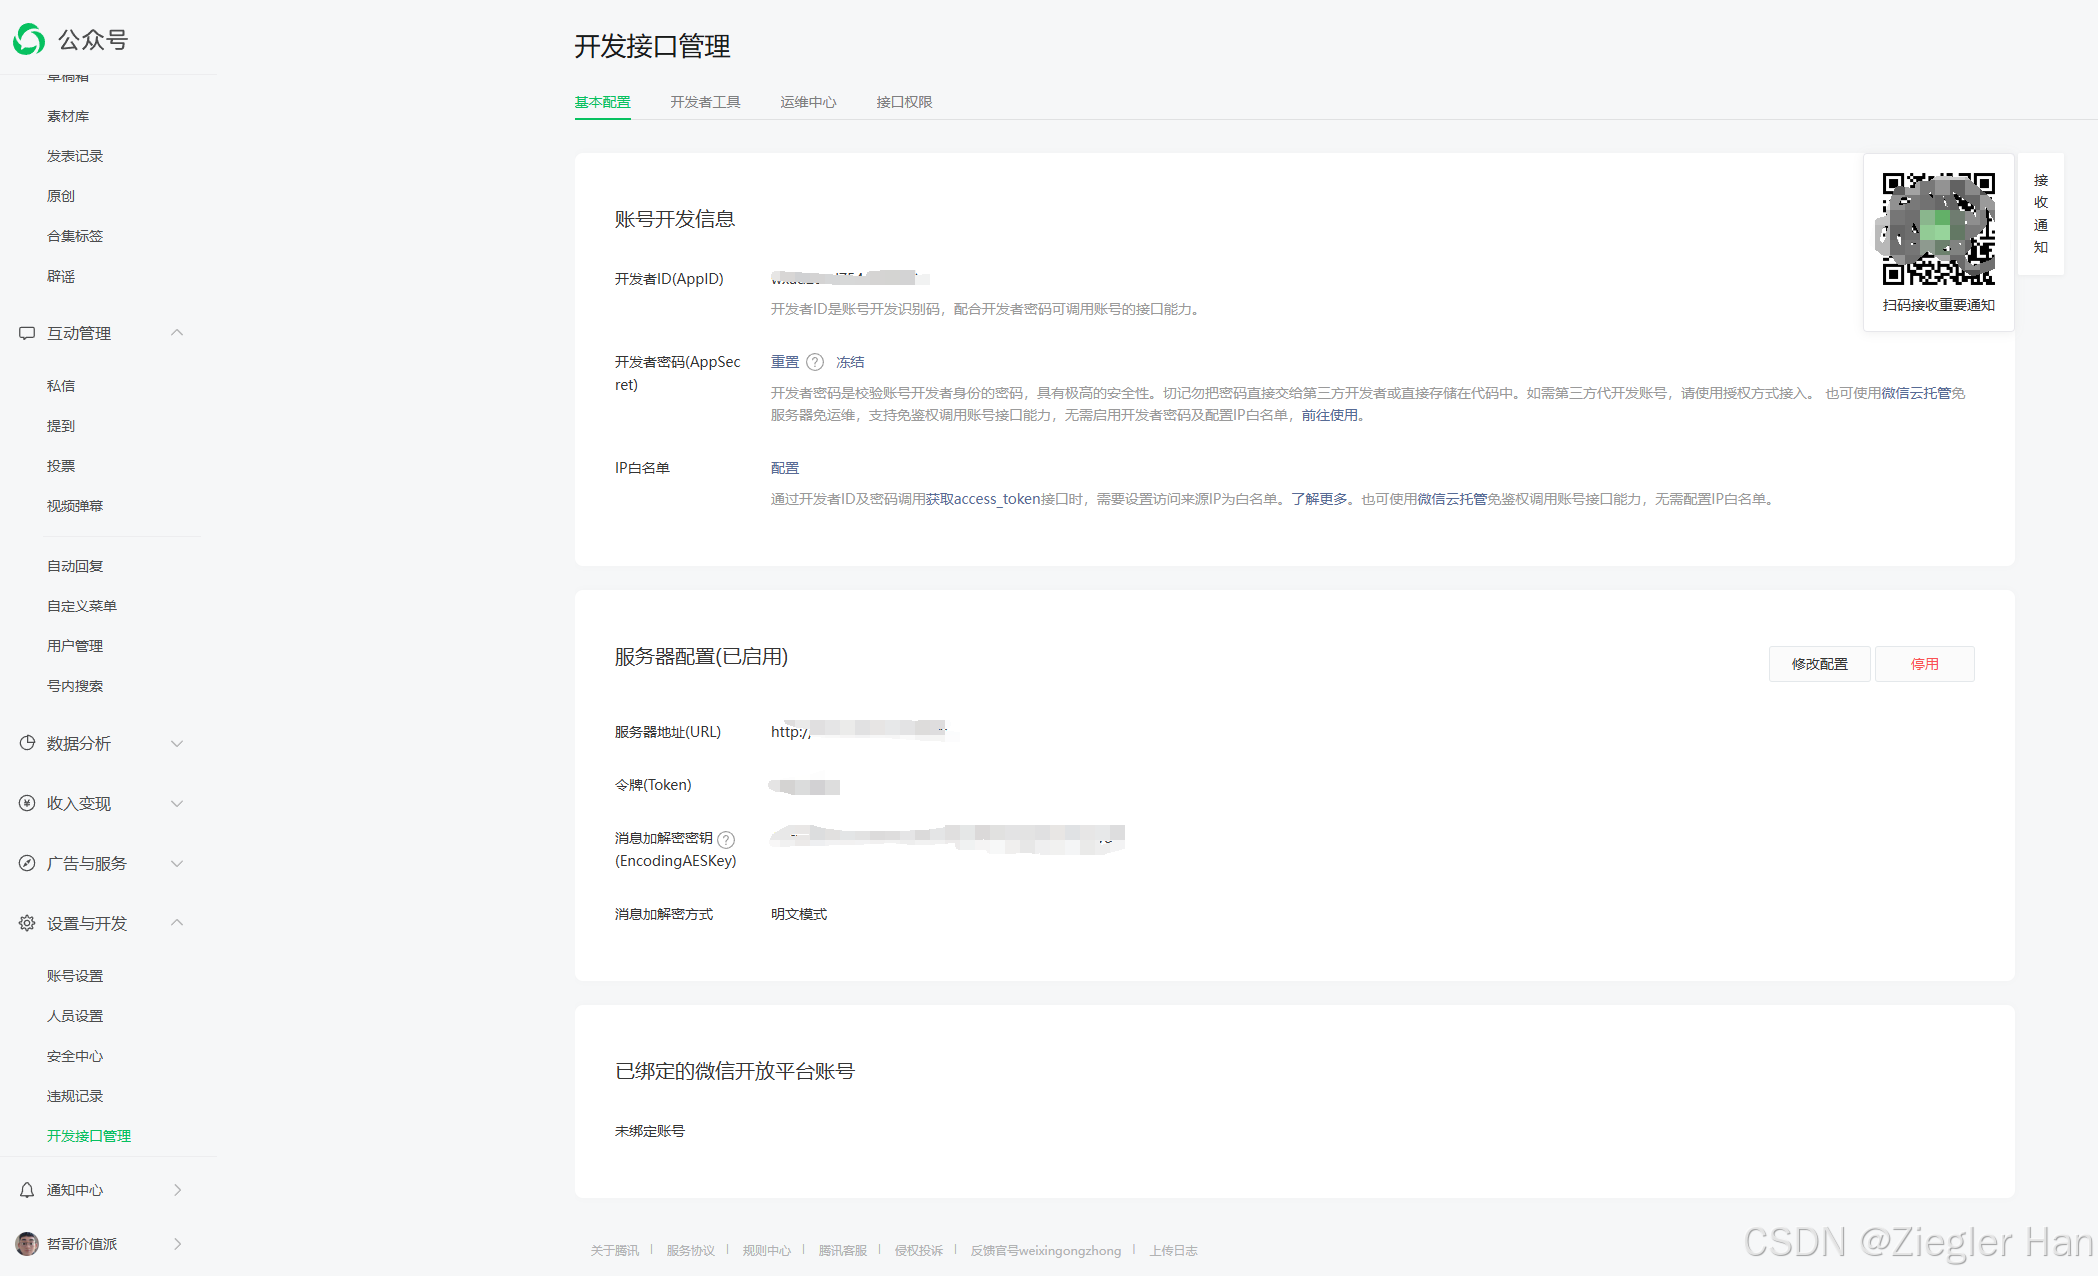
Task: Open 自定义菜单 in the sidebar
Action: 82,606
